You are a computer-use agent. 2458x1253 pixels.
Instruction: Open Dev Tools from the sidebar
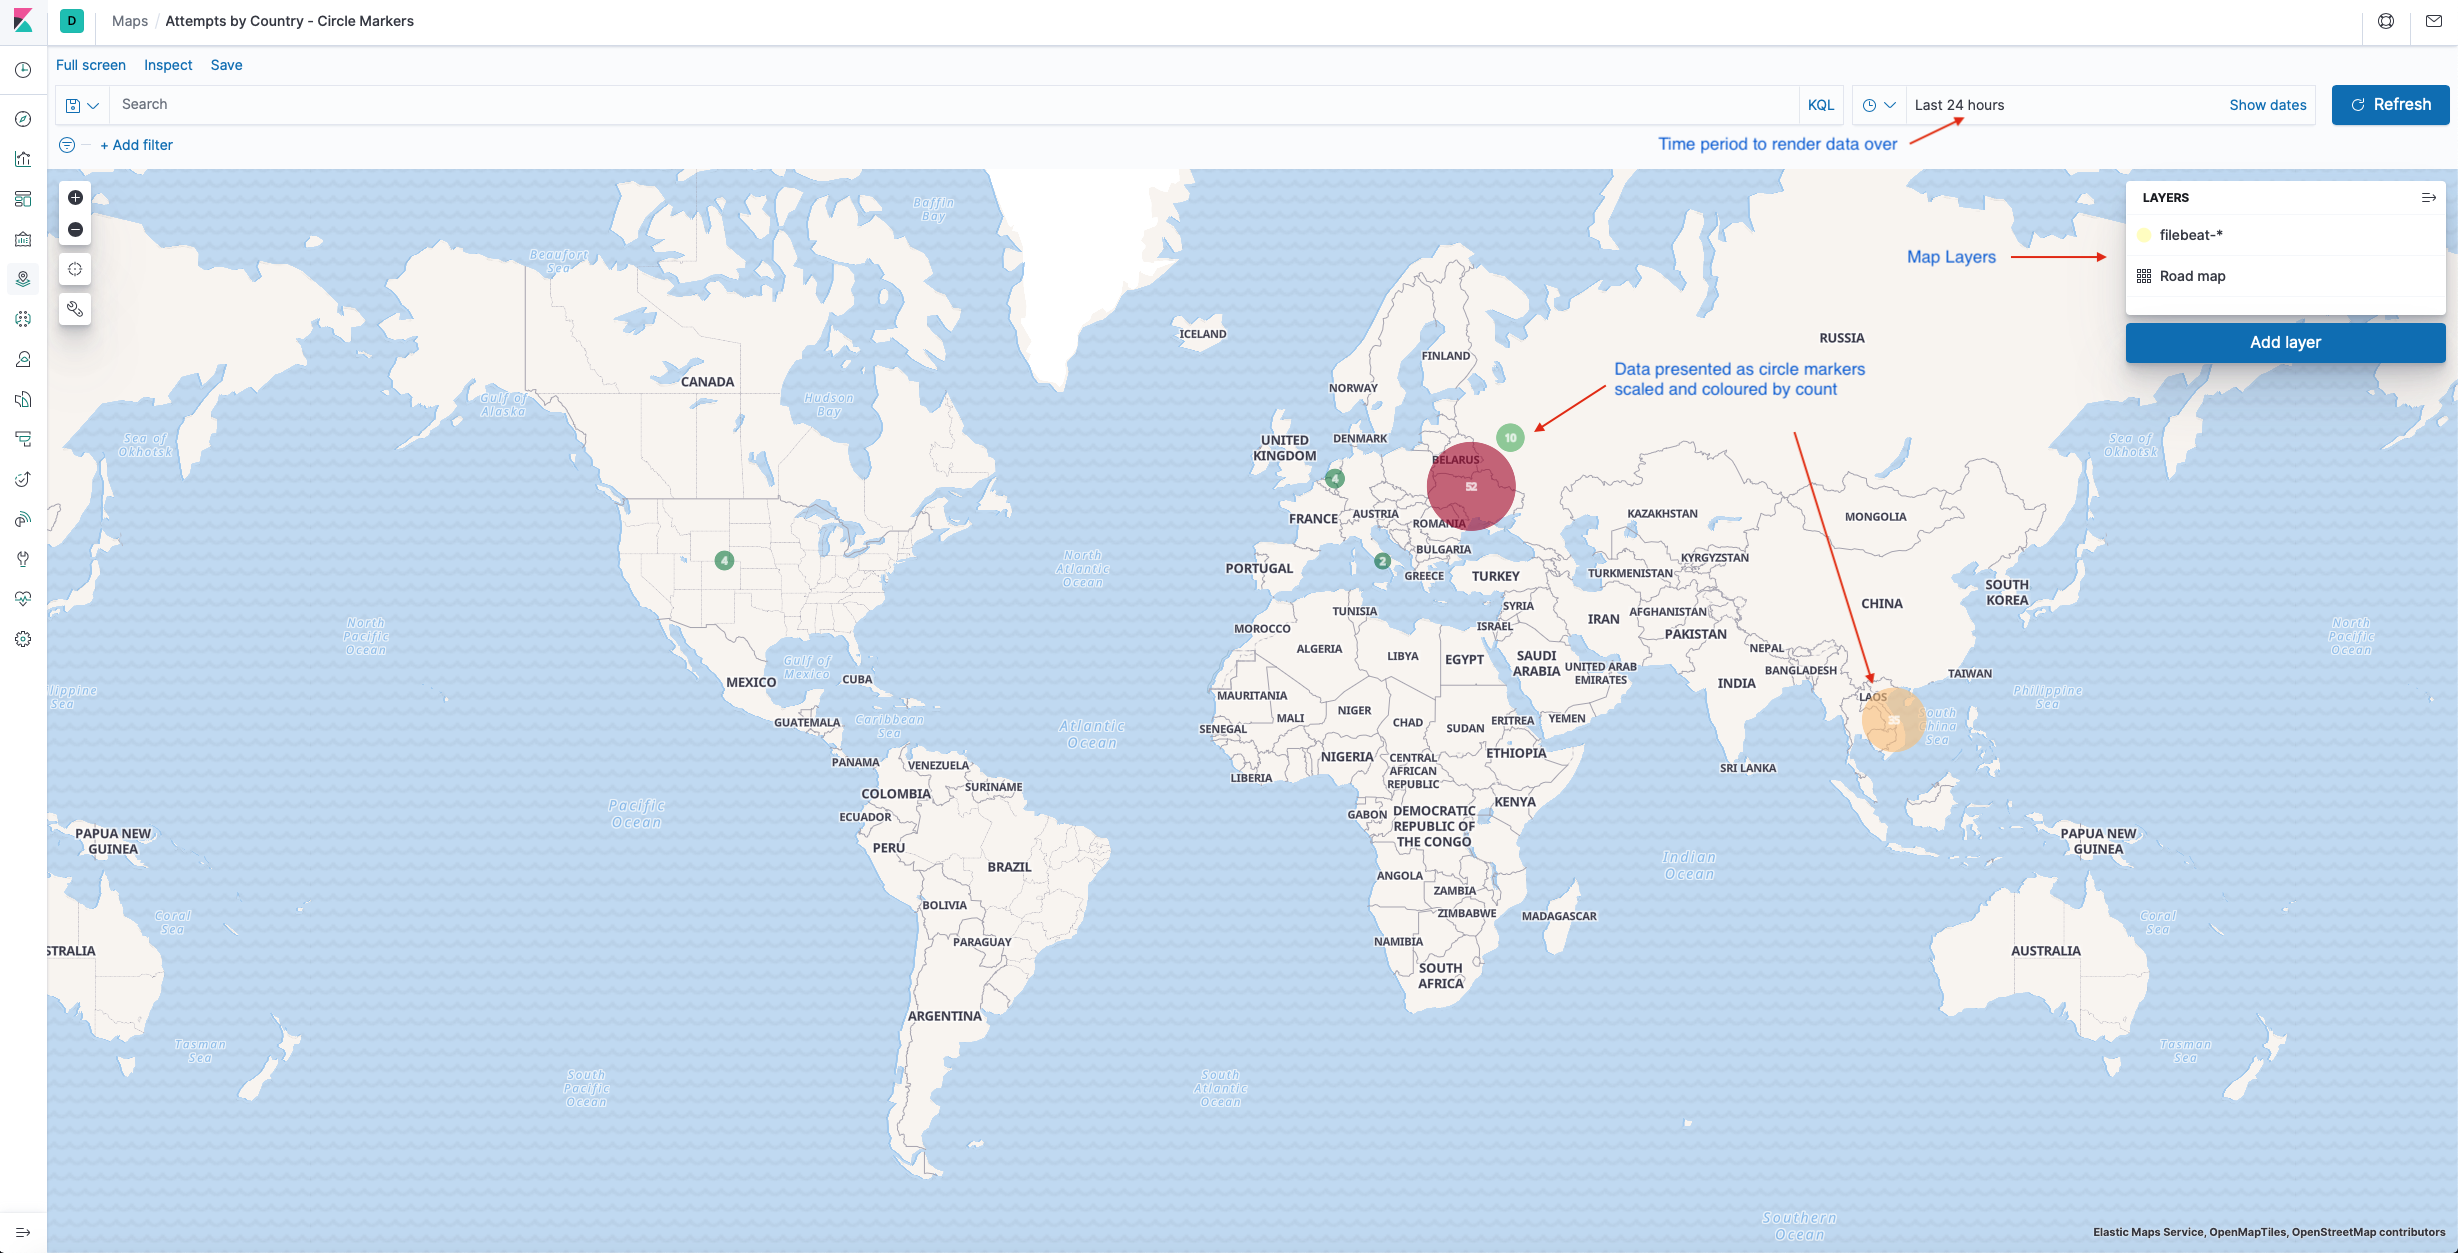click(x=23, y=559)
